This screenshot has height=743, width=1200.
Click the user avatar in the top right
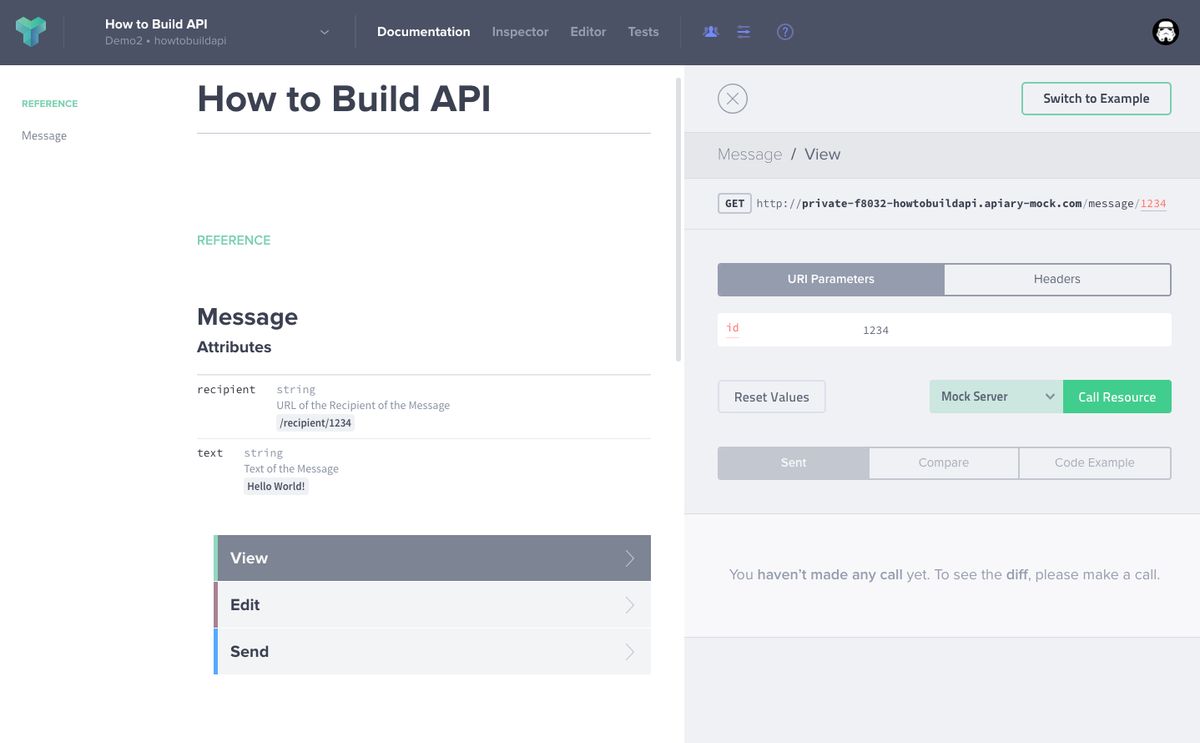coord(1165,31)
